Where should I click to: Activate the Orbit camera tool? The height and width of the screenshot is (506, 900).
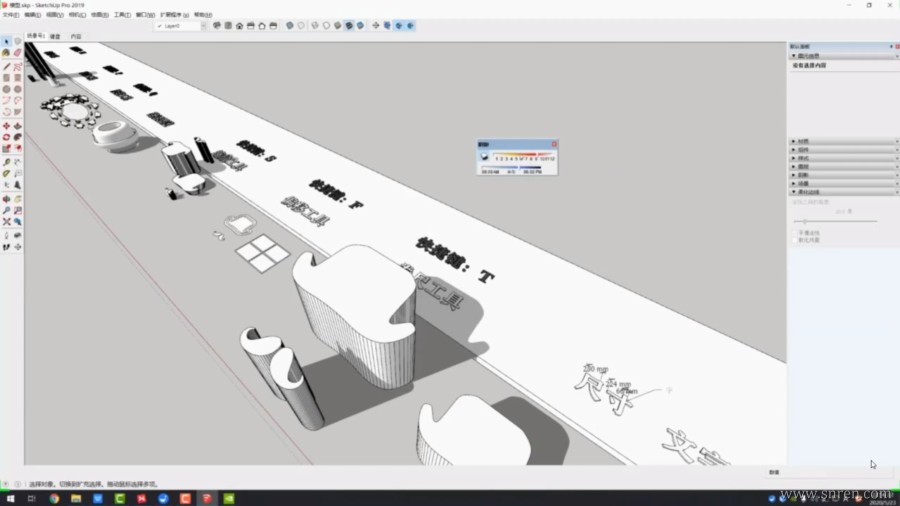pyautogui.click(x=6, y=198)
